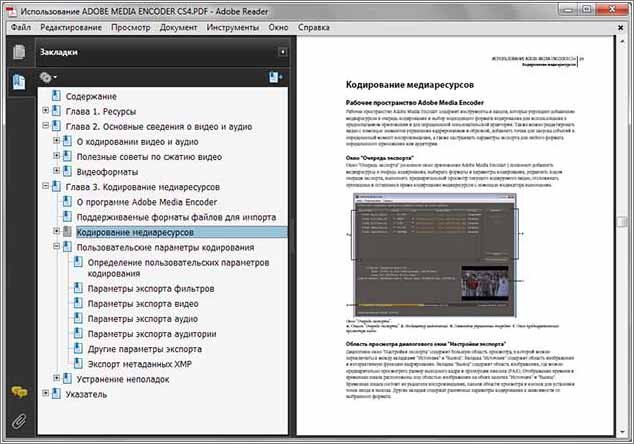This screenshot has height=444, width=634.
Task: Click bookmark icon beside Параметры экспорта аудитории
Action: (x=78, y=333)
